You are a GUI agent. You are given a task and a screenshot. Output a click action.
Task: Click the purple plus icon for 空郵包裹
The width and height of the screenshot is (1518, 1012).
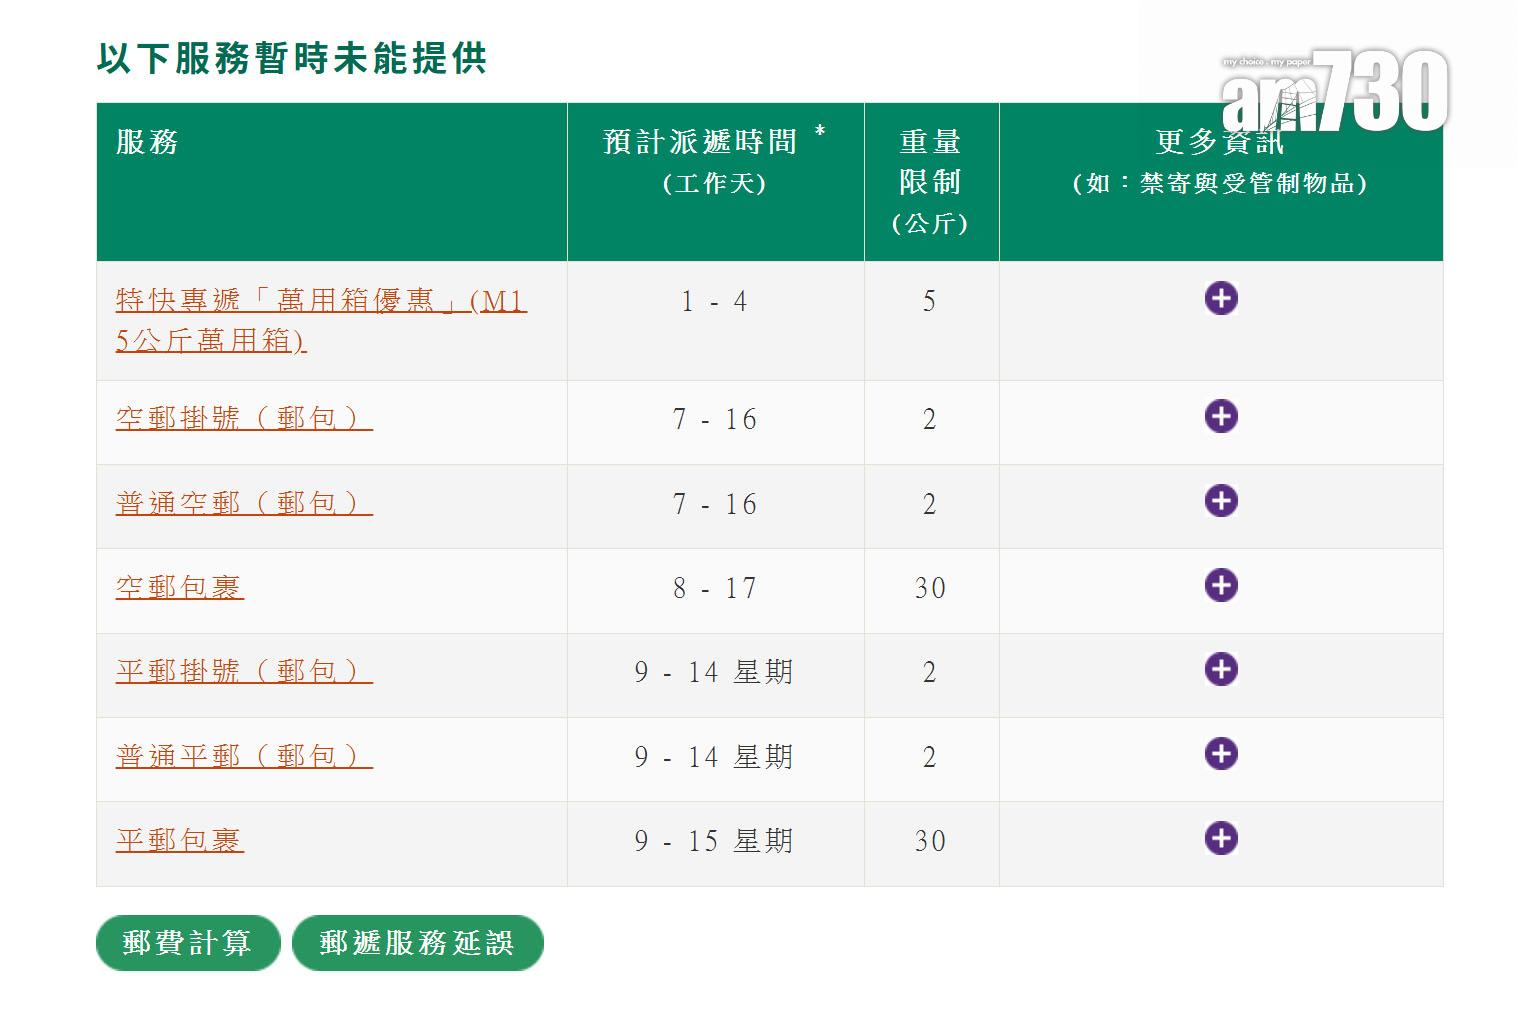point(1220,587)
